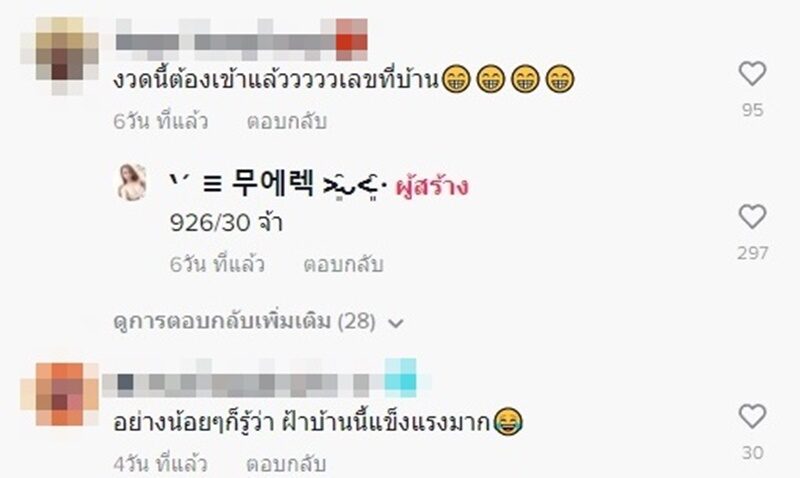The height and width of the screenshot is (478, 800).
Task: Like the comment with 95 likes
Action: click(x=753, y=73)
